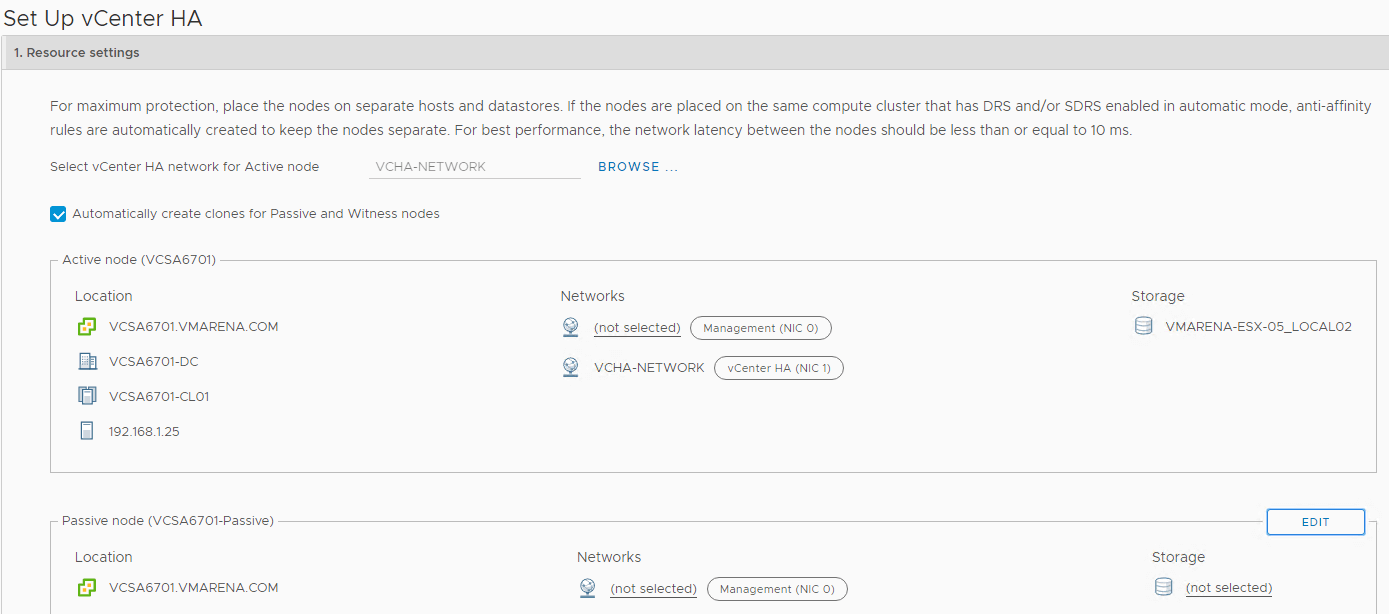
Task: Click the vCenter icon in Passive node Location
Action: point(87,588)
